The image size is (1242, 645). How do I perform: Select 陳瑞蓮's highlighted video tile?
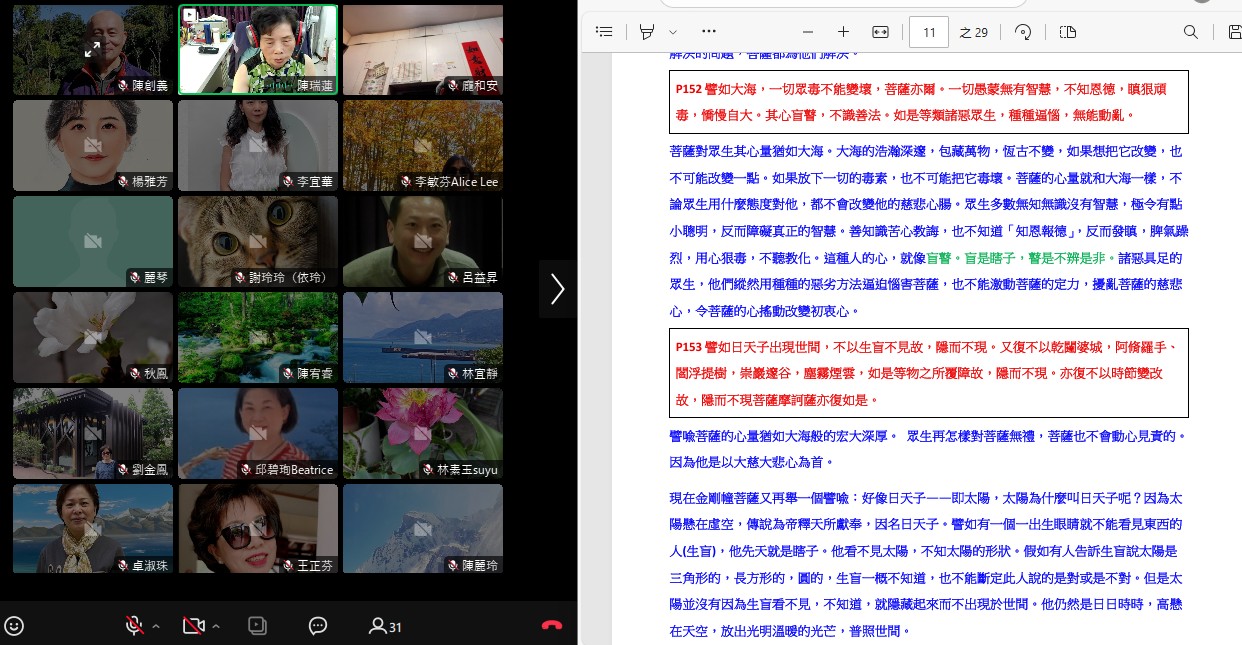click(258, 49)
